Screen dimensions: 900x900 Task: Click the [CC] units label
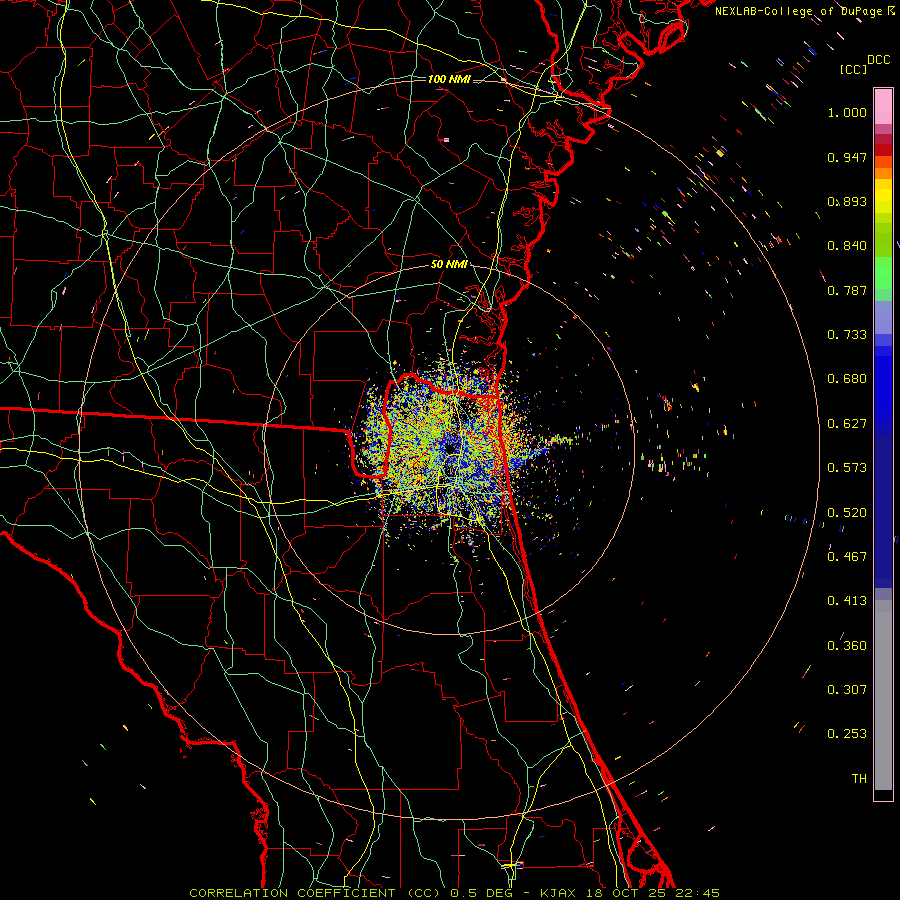coord(854,69)
